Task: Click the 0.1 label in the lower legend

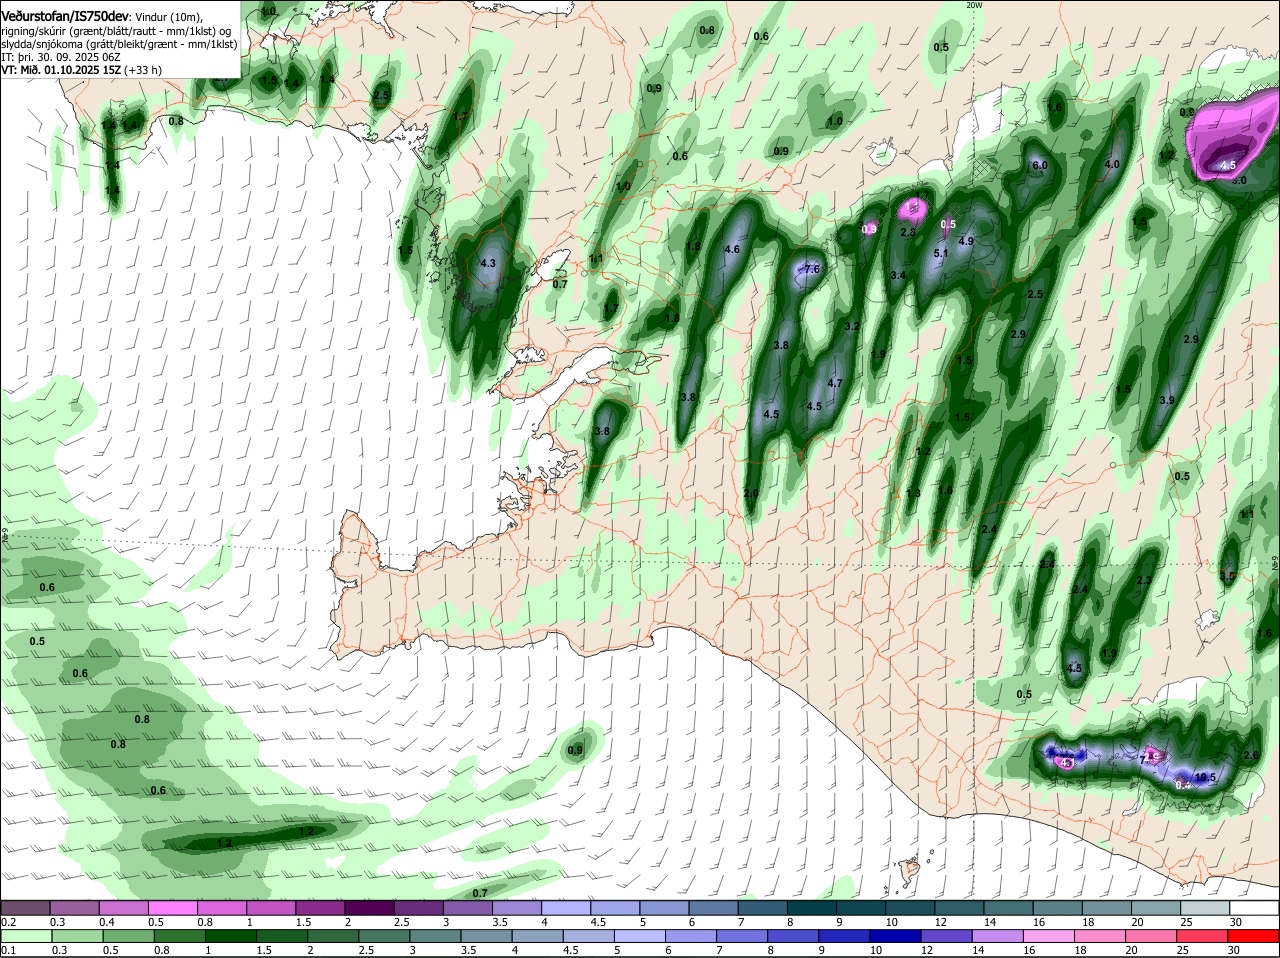Action: [x=8, y=949]
